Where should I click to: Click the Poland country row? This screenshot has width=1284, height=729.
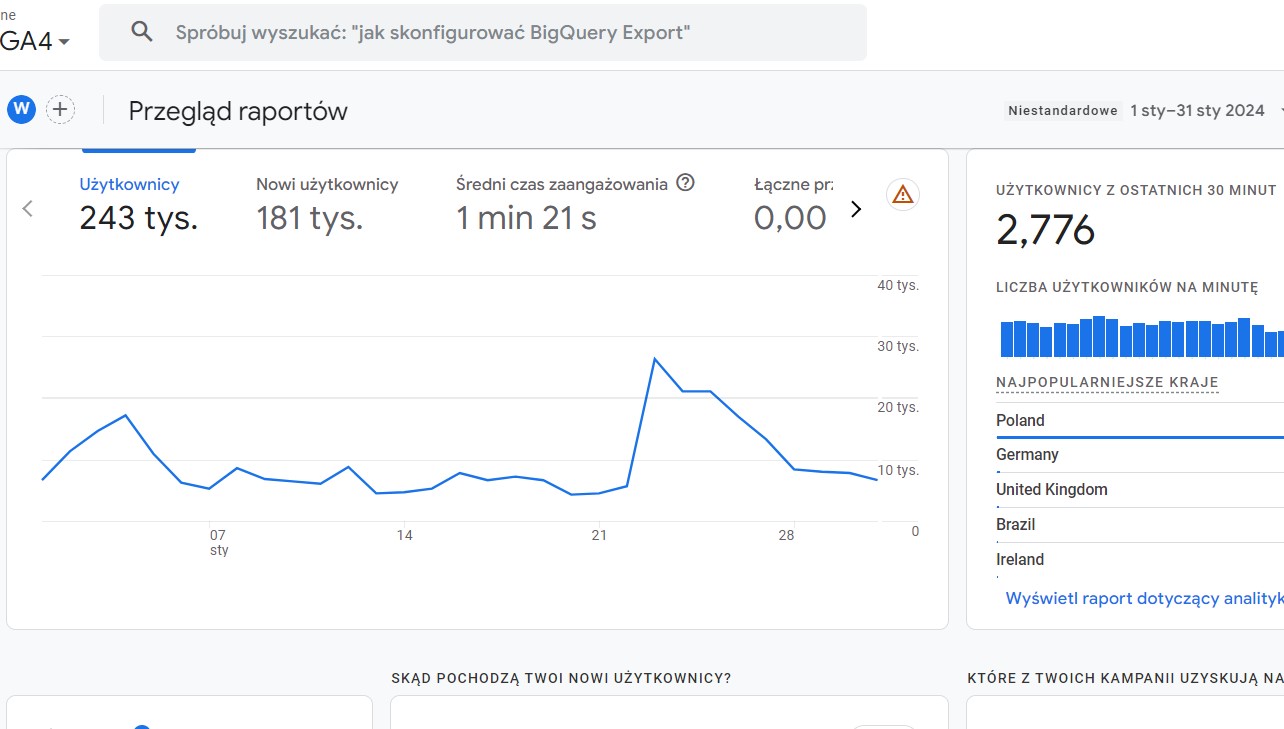tap(1020, 421)
